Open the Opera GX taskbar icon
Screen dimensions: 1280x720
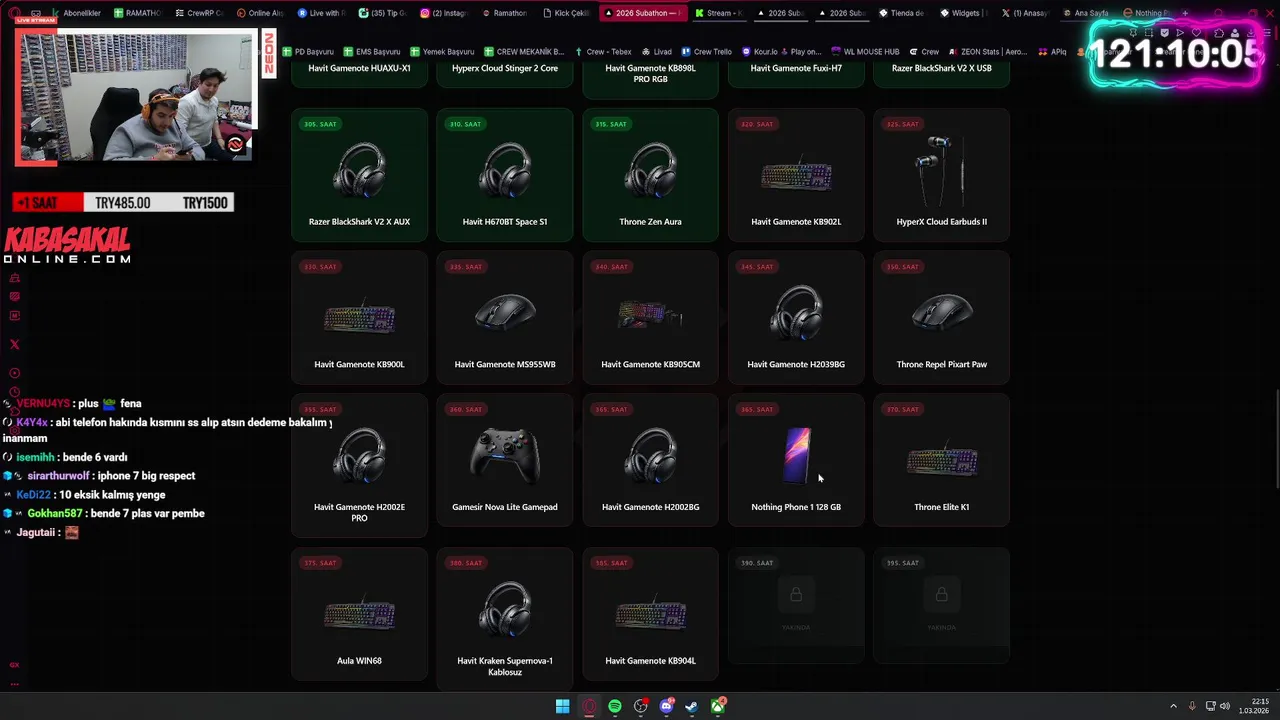tap(589, 706)
